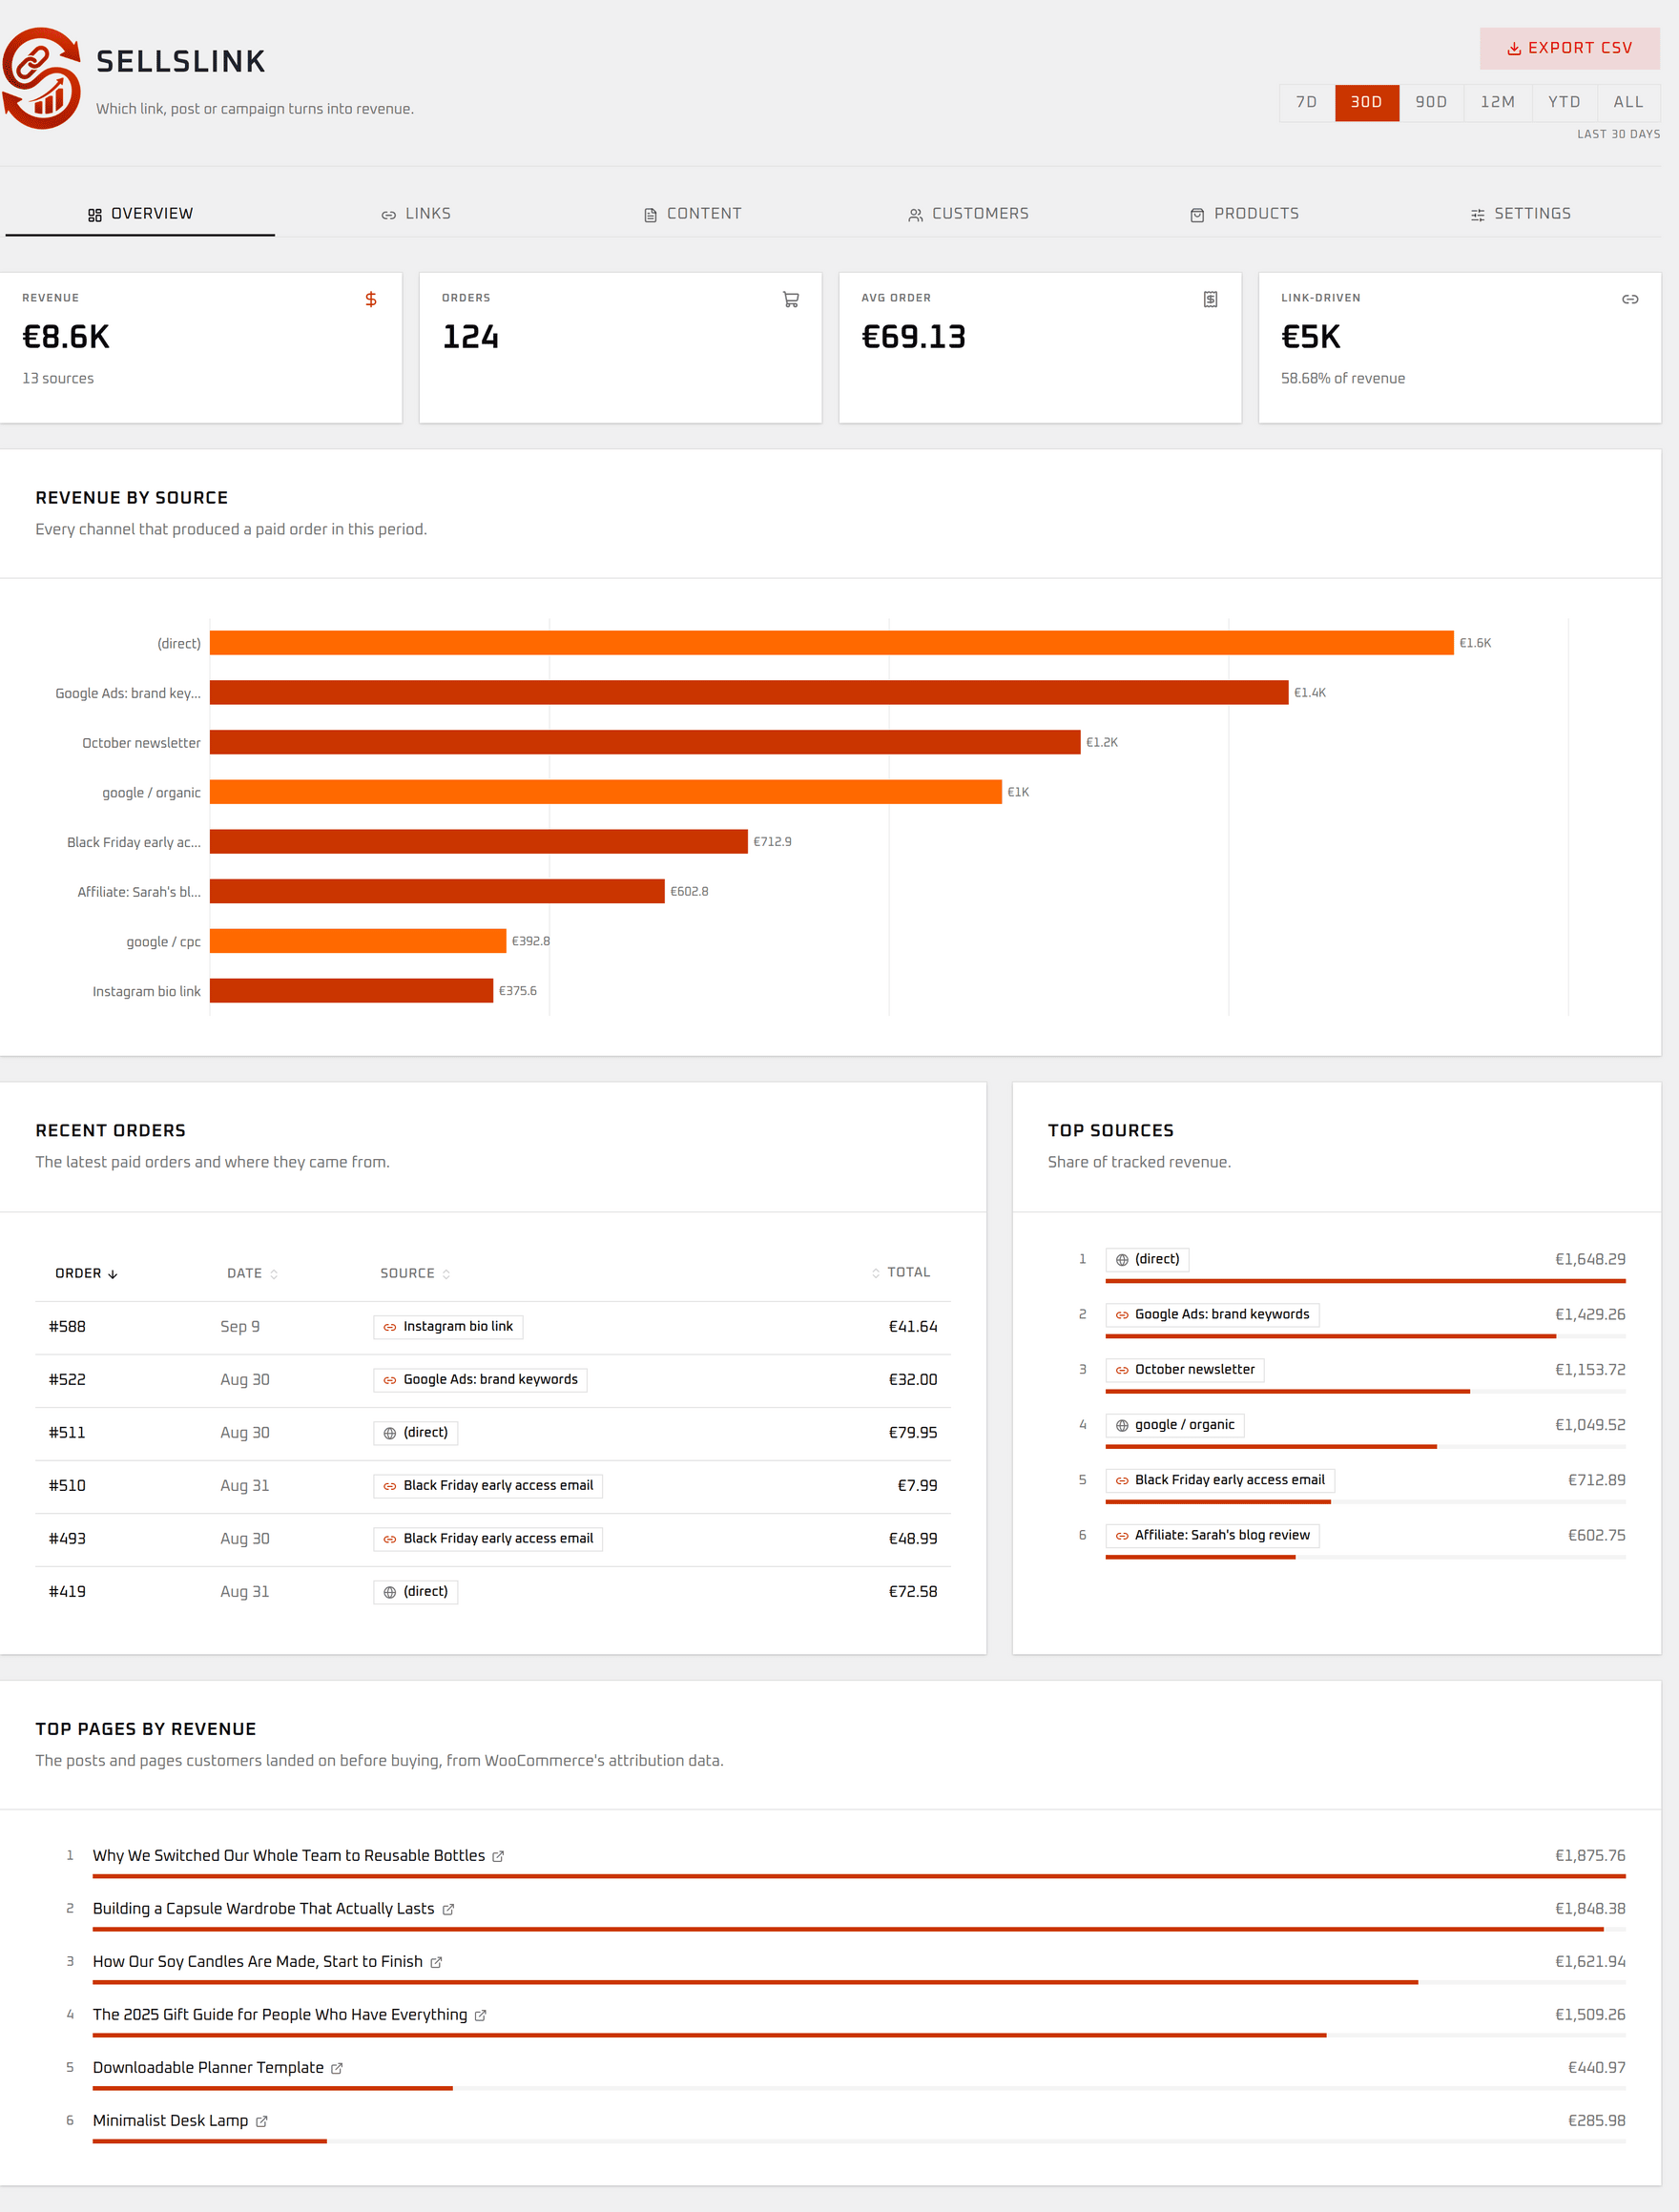Viewport: 1679px width, 2212px height.
Task: Click the sort icon beside TOTAL header
Action: point(876,1273)
